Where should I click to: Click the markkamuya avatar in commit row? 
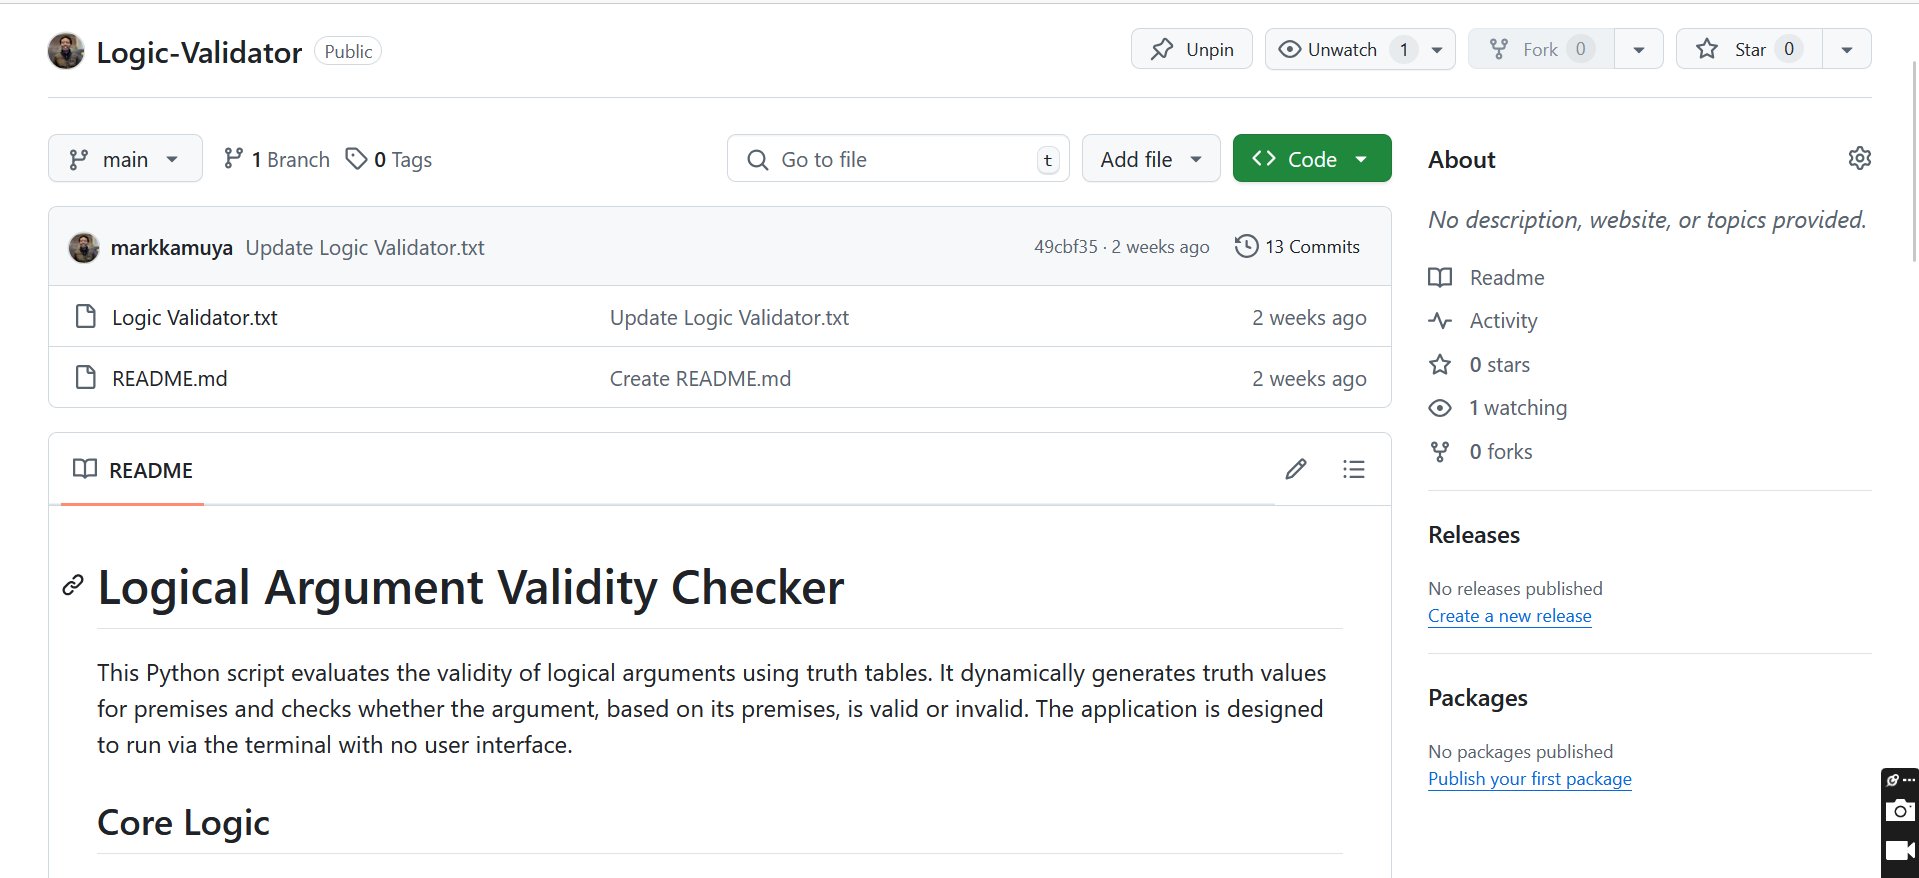(84, 247)
